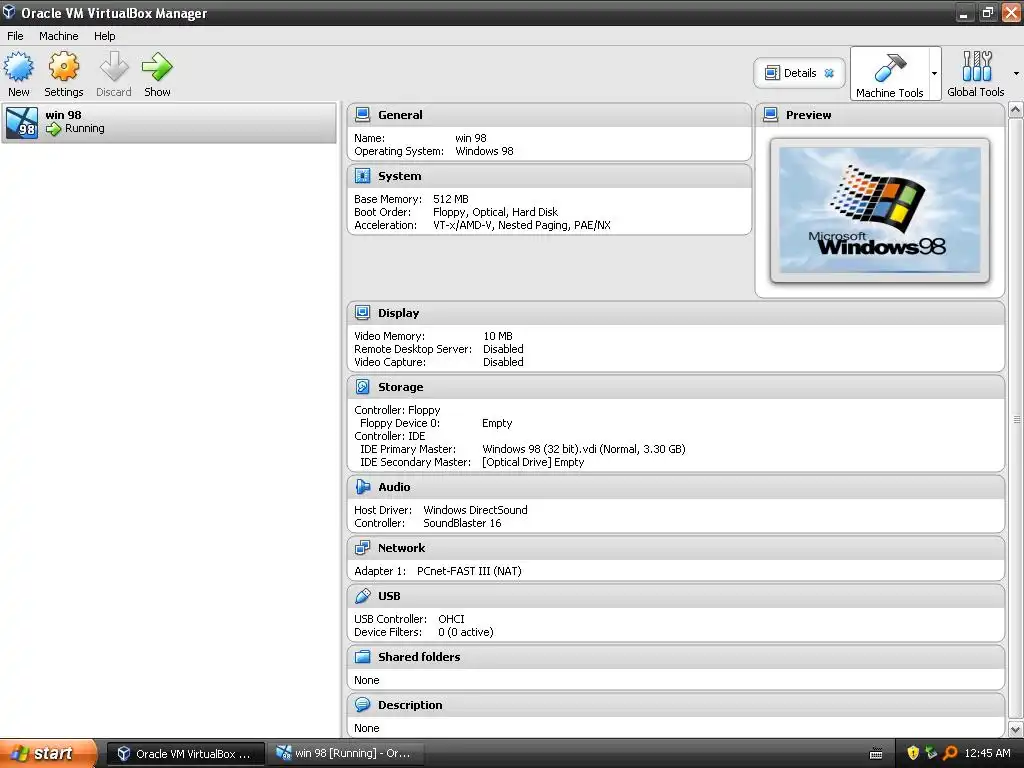Open Settings via the gear icon

pyautogui.click(x=63, y=67)
